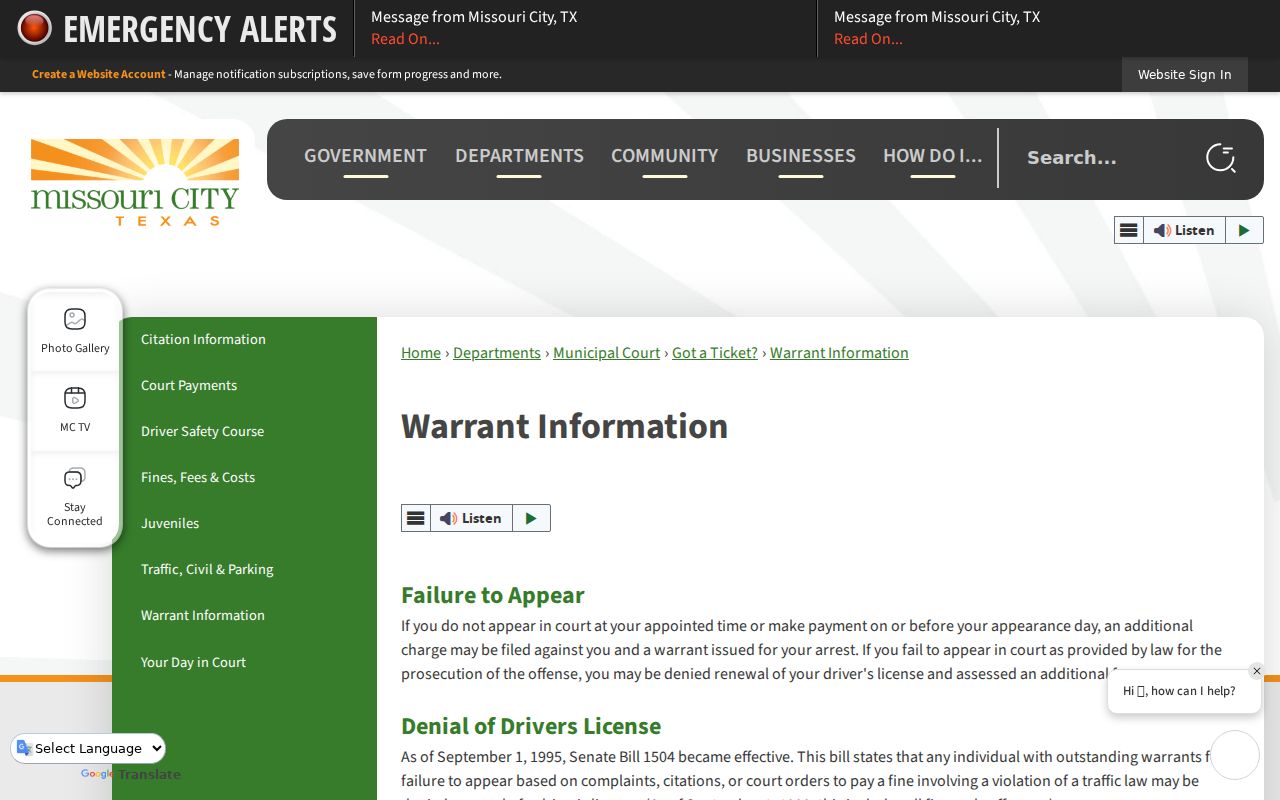Open the Stay Connected icon
Screen dimensions: 1280x800
click(x=75, y=497)
